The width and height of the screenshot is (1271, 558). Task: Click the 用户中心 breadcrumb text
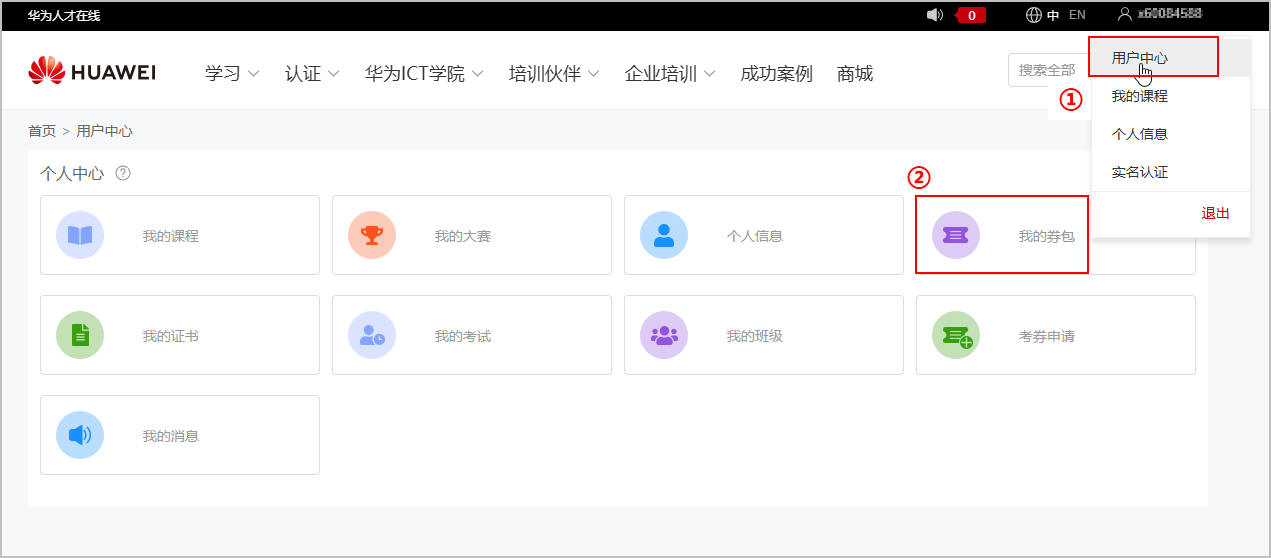click(x=104, y=131)
